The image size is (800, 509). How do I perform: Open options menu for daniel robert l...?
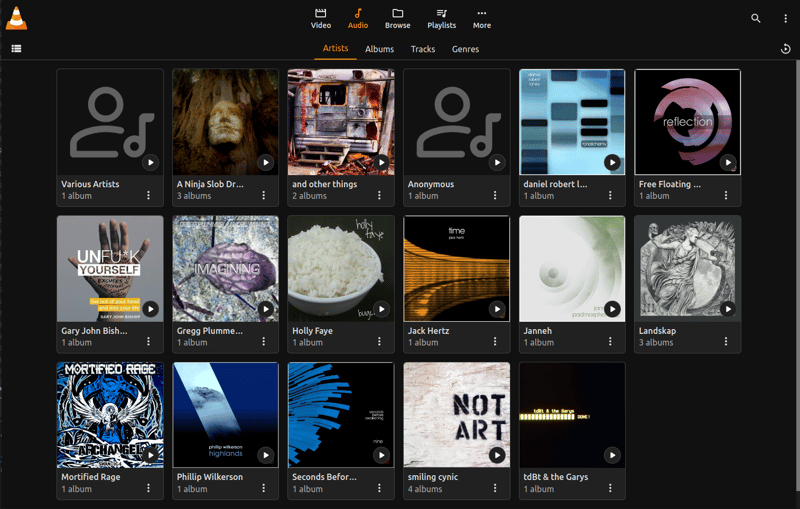pos(610,195)
